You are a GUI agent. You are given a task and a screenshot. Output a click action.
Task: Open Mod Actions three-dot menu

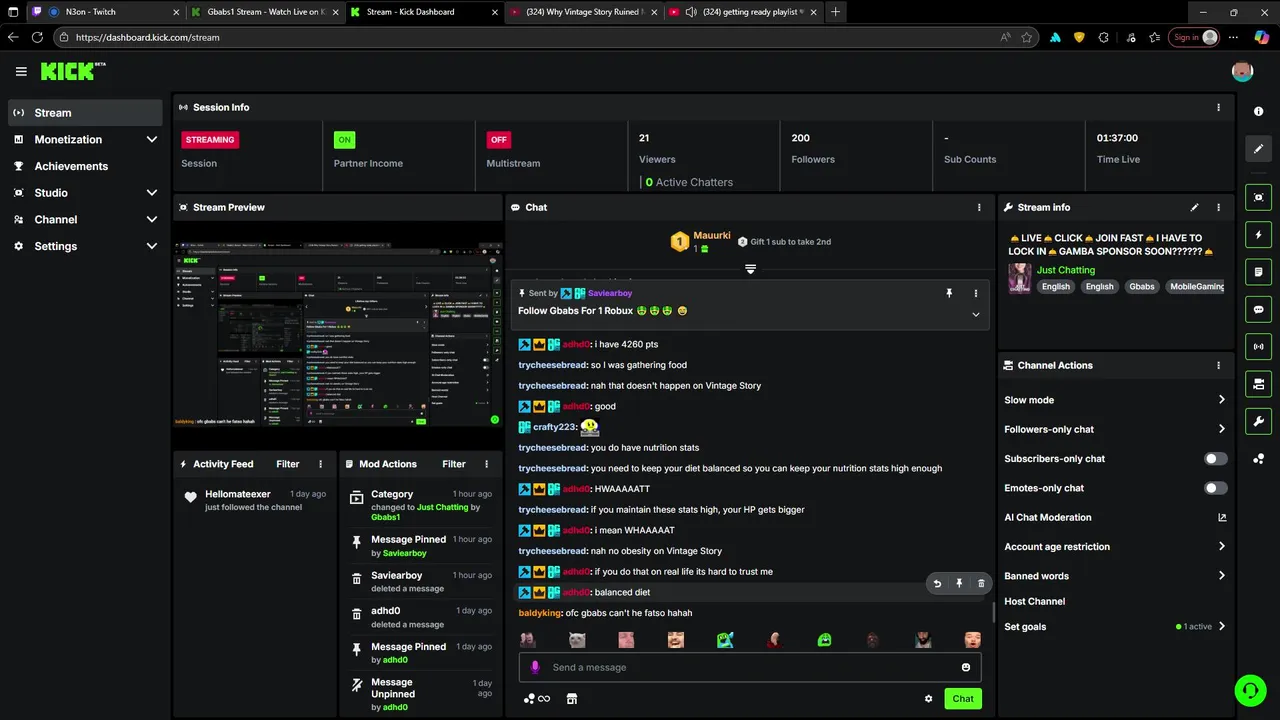[487, 464]
